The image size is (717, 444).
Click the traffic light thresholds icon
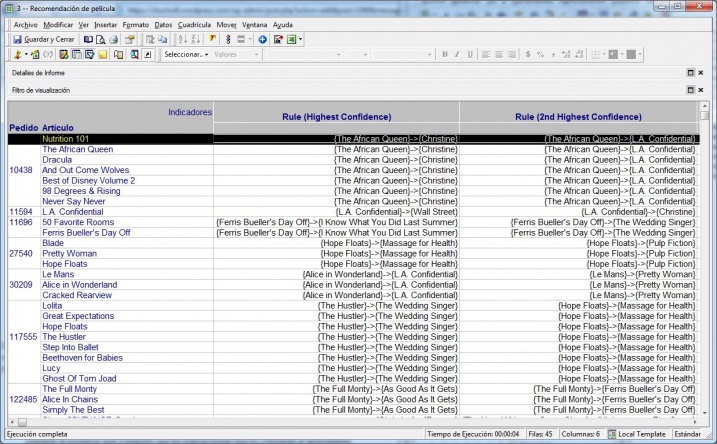coord(228,39)
